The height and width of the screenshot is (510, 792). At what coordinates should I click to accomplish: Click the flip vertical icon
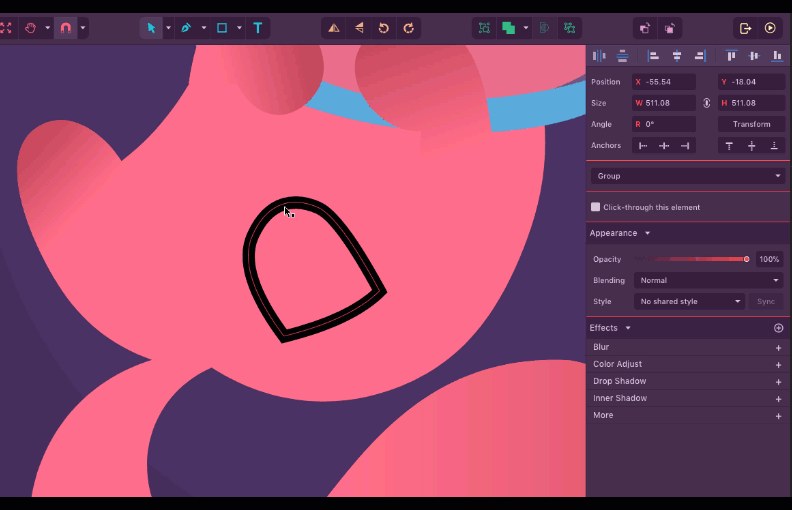point(359,28)
